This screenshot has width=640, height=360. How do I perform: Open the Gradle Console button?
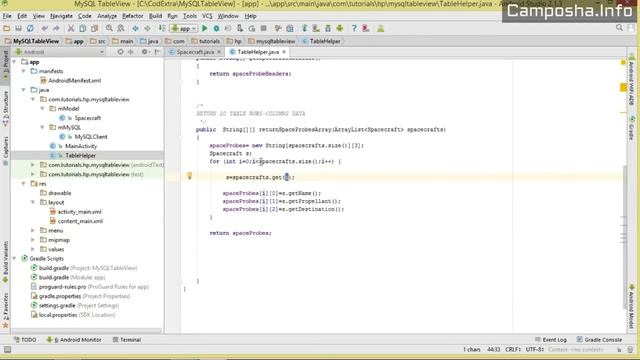click(x=599, y=340)
